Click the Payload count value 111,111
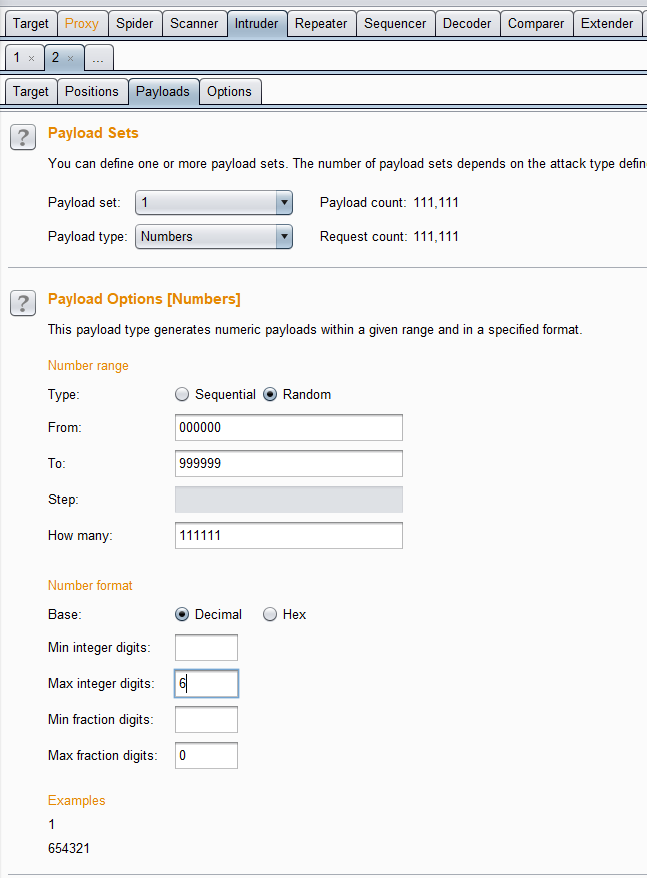Viewport: 647px width, 878px height. point(436,203)
